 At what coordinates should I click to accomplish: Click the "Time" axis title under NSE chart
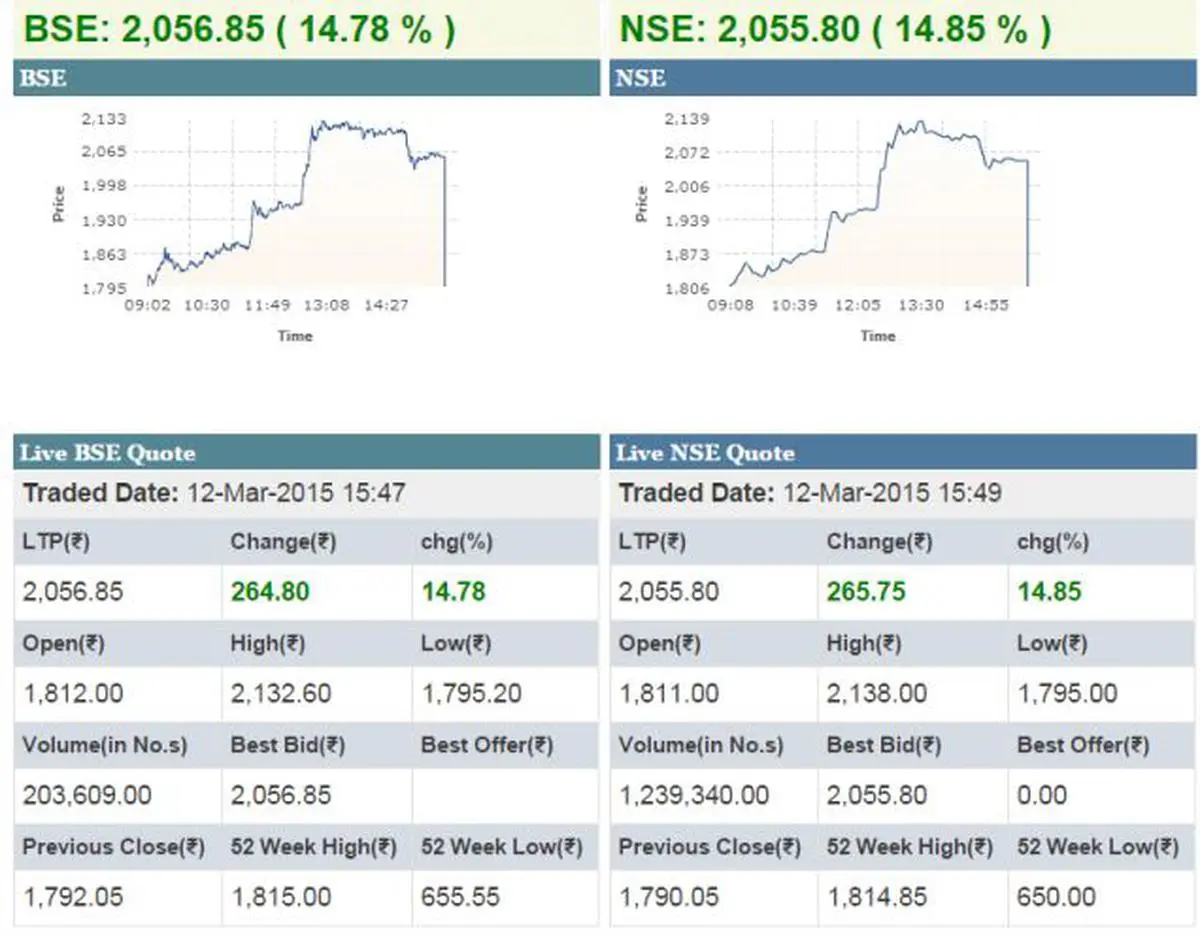[x=878, y=337]
